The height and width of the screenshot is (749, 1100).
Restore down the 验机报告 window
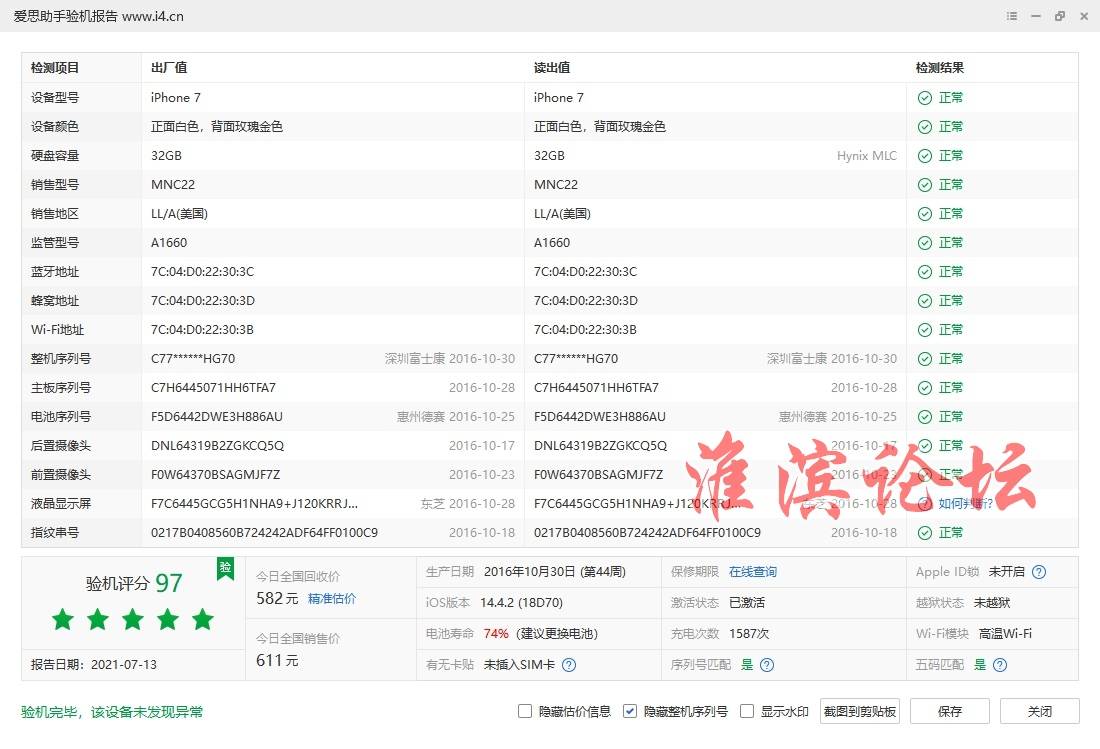coord(1060,16)
